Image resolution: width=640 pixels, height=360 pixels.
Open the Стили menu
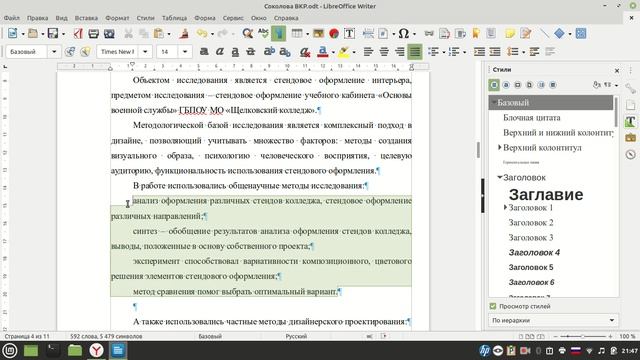[145, 18]
